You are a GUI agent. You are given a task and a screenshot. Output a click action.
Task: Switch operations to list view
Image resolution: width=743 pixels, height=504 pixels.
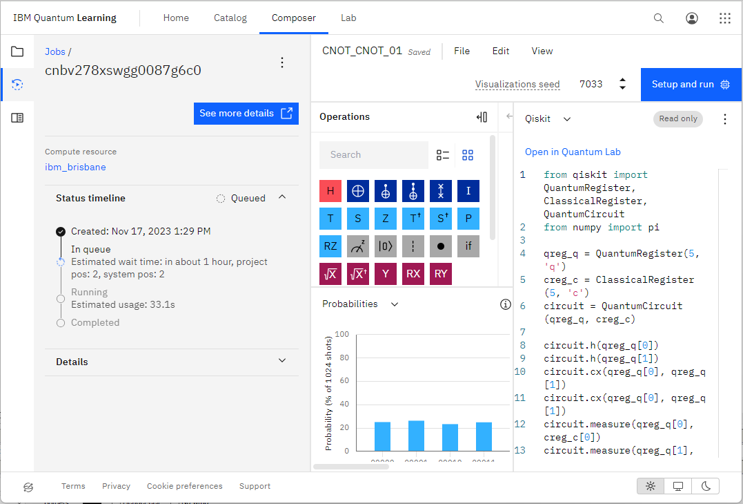(443, 155)
